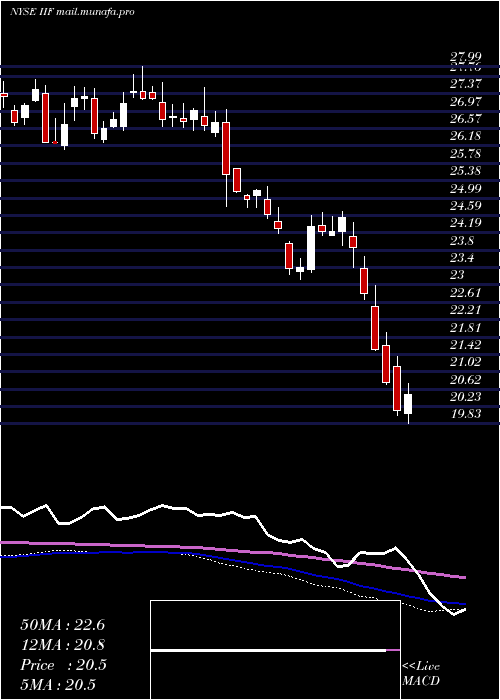Click the 23 price axis label

457,275
